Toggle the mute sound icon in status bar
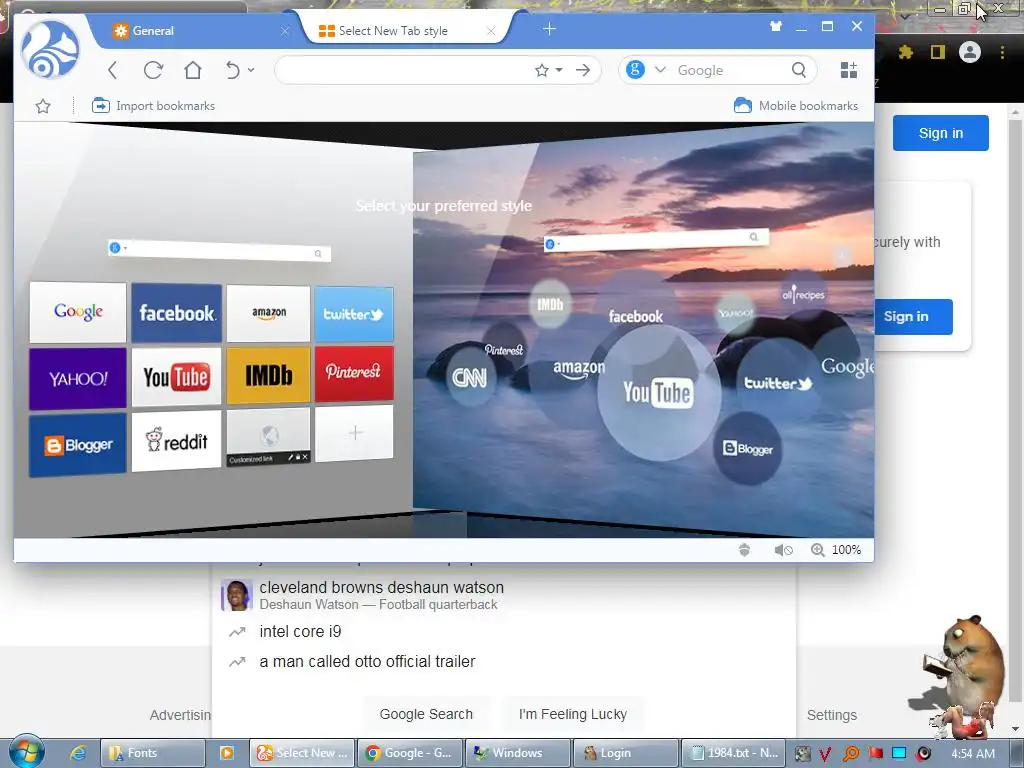The image size is (1024, 768). pyautogui.click(x=783, y=550)
